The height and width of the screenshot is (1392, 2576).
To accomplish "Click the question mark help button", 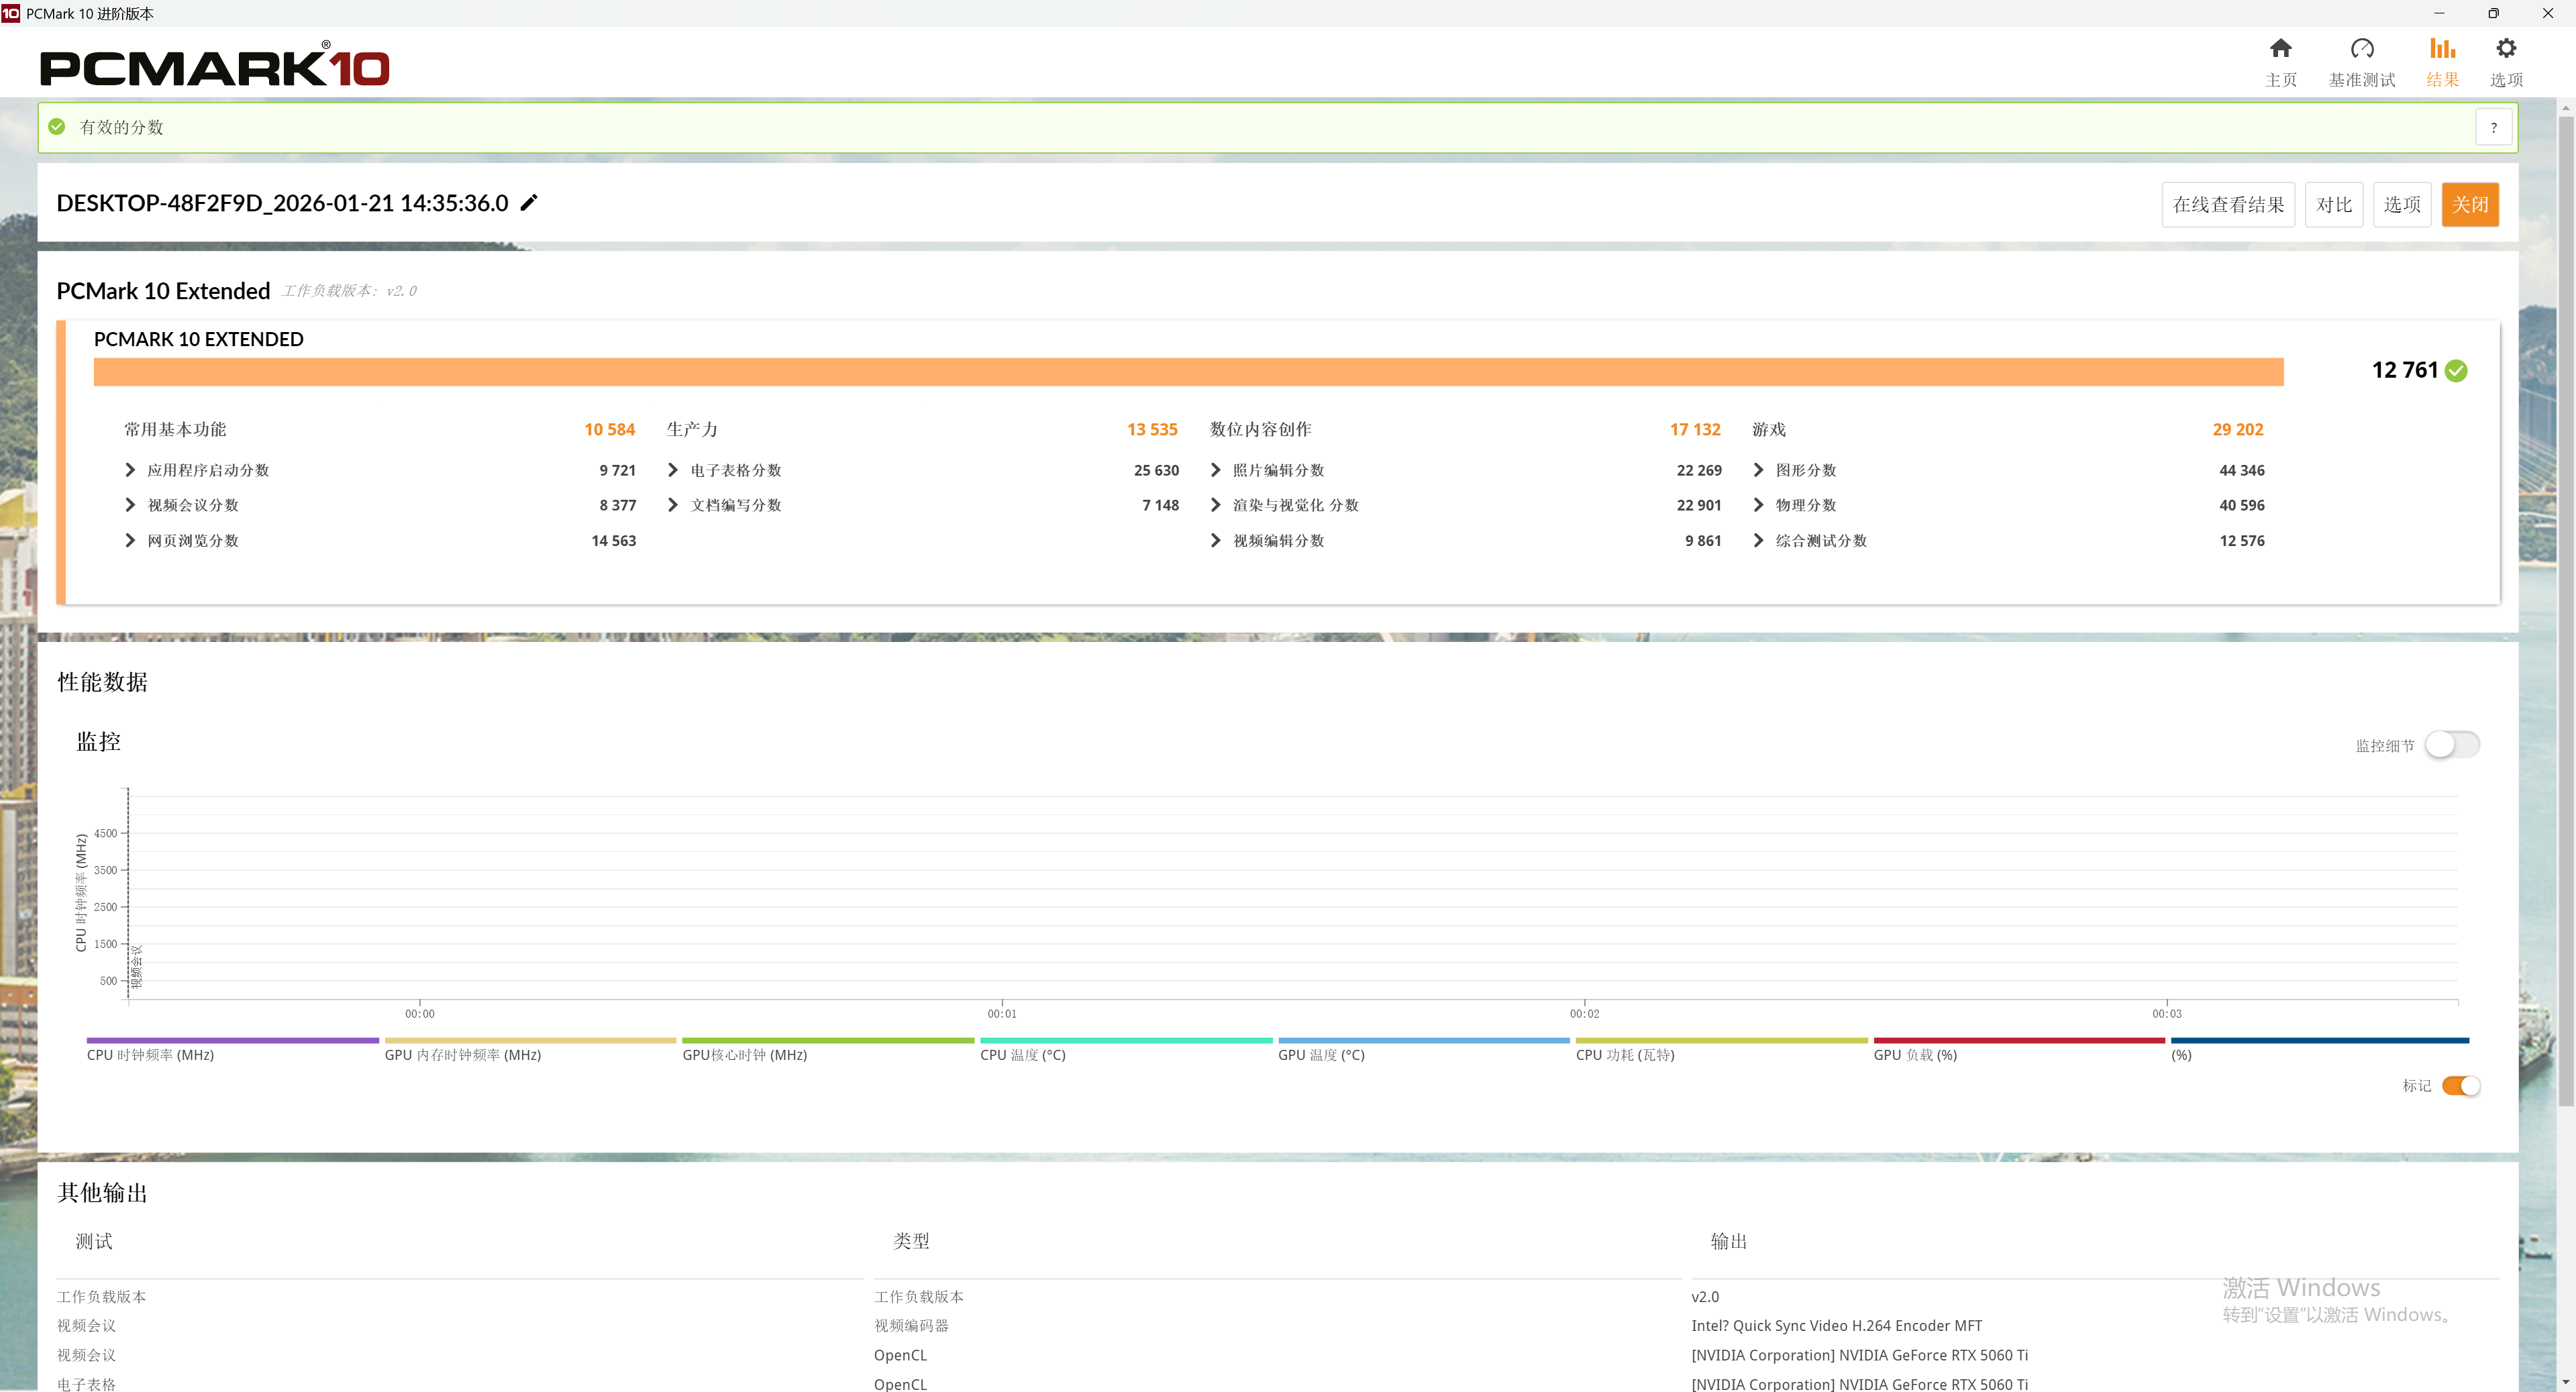I will click(x=2493, y=128).
